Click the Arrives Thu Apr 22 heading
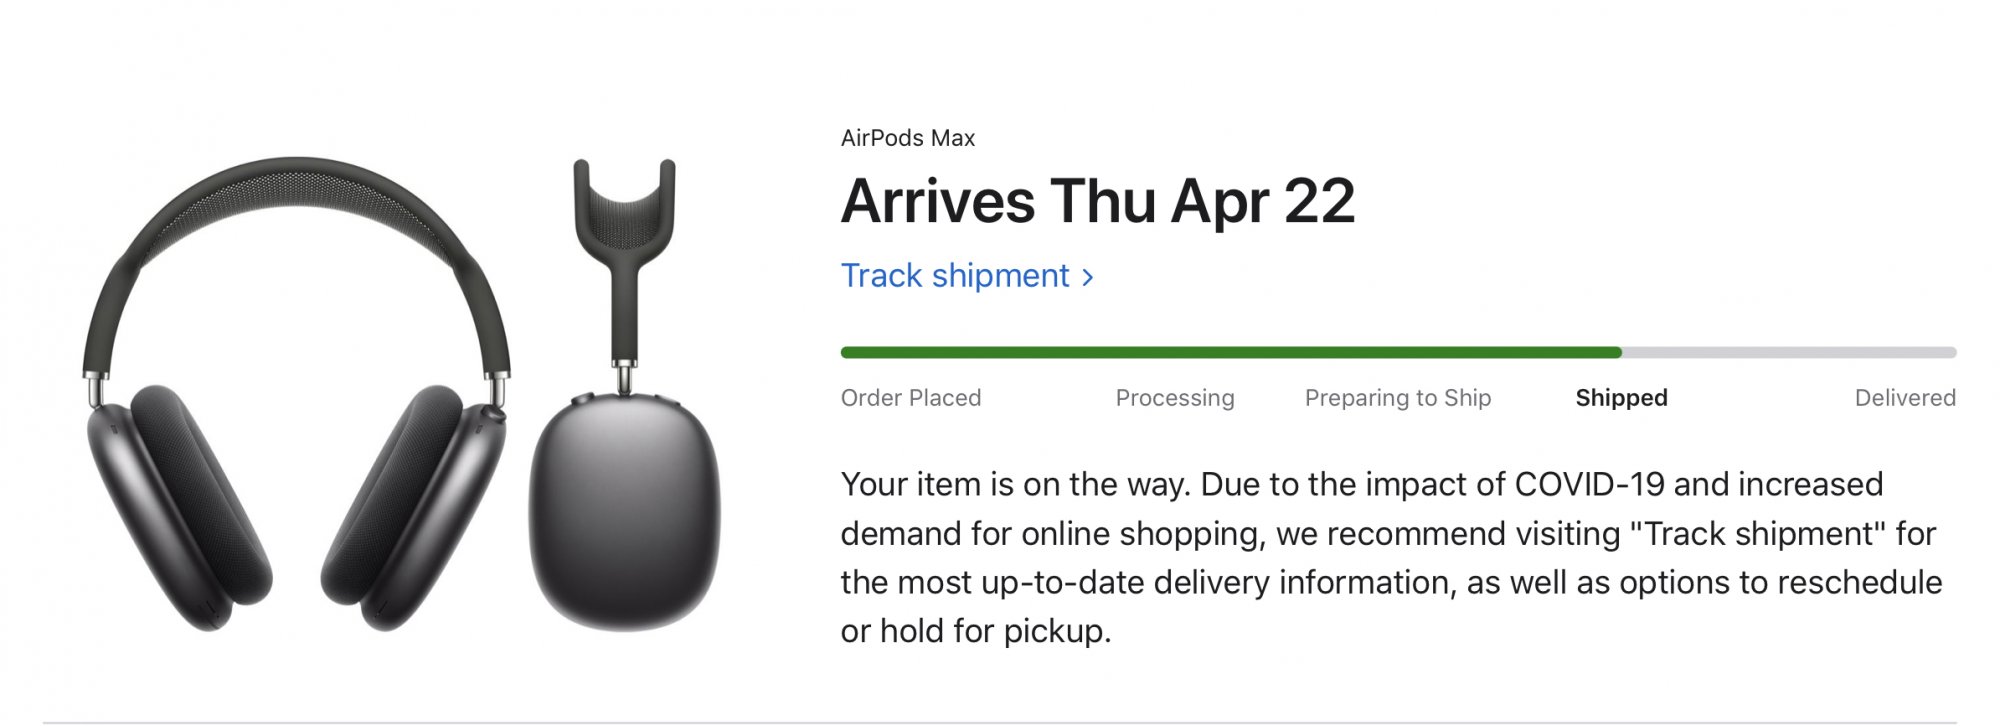Screen dimensions: 2000x726 point(1097,202)
